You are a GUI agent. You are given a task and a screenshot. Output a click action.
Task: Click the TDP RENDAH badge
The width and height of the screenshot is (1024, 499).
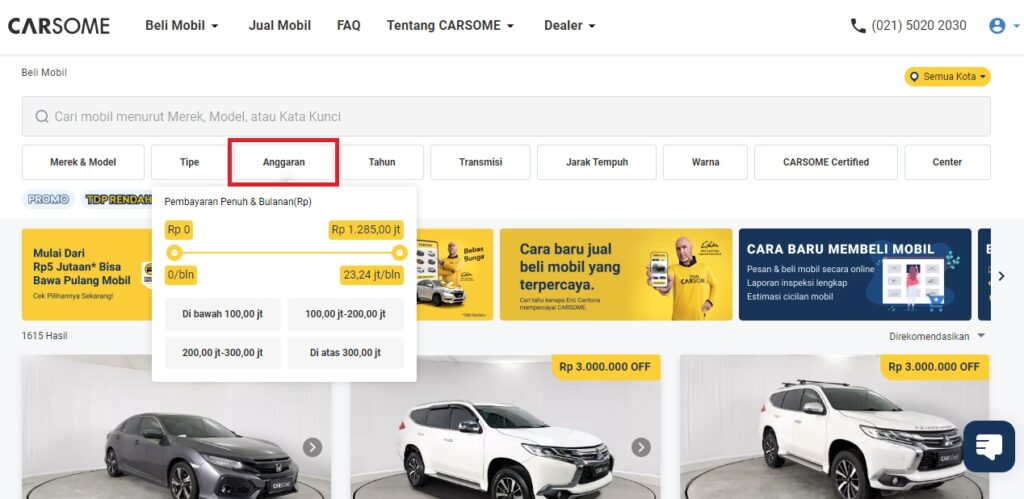(118, 199)
